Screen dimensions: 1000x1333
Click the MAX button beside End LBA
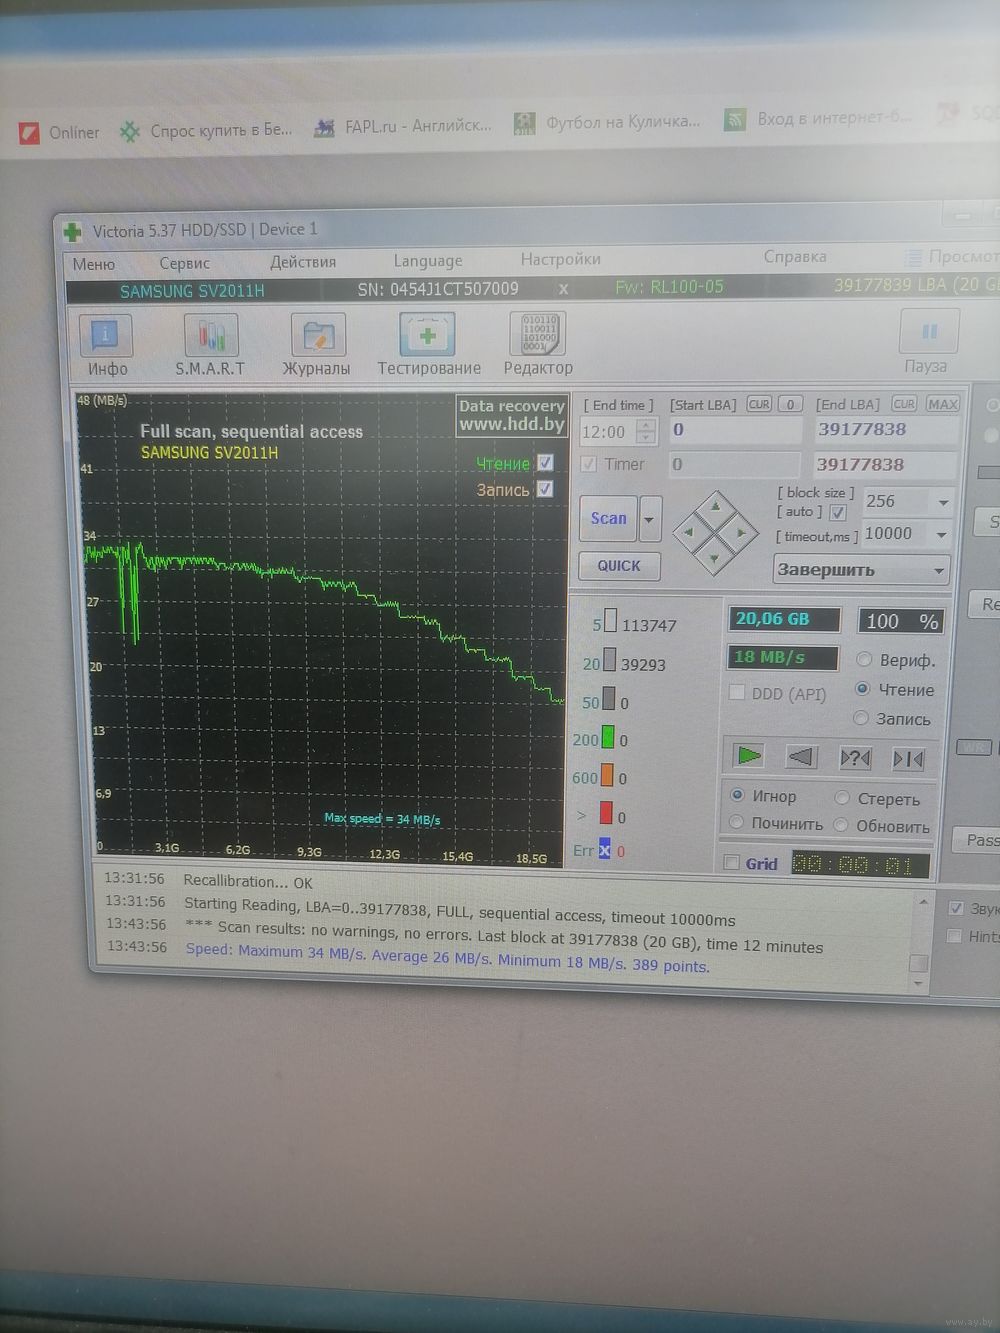(x=942, y=404)
